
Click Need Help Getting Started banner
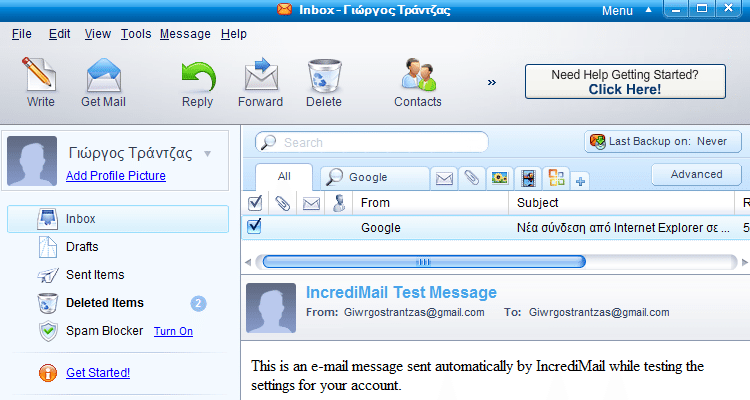pos(625,82)
